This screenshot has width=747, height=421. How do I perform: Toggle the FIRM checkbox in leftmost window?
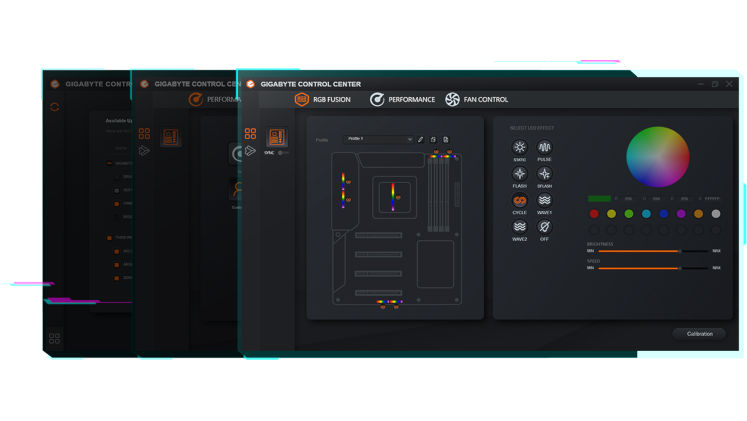(117, 204)
